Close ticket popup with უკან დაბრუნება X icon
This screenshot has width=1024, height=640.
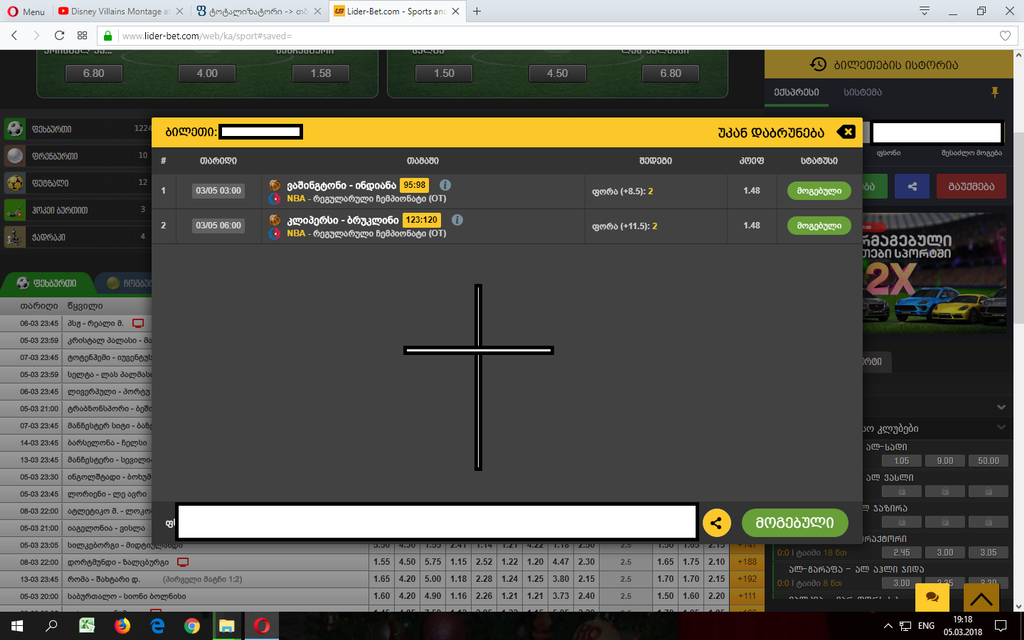coord(846,132)
